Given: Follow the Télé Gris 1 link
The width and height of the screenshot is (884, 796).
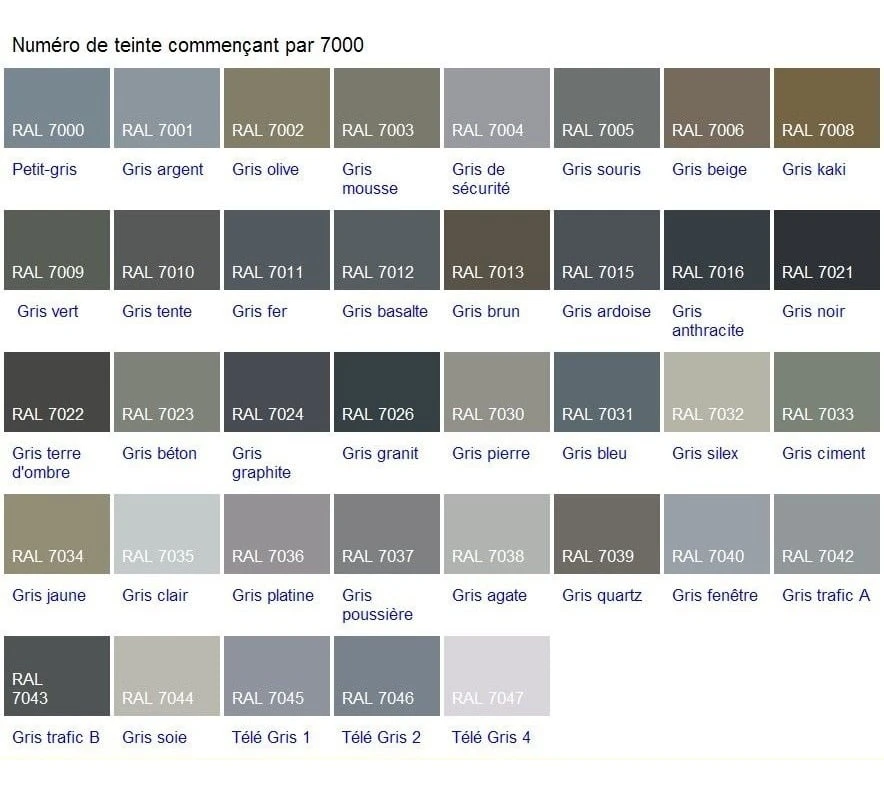Looking at the screenshot, I should point(271,737).
